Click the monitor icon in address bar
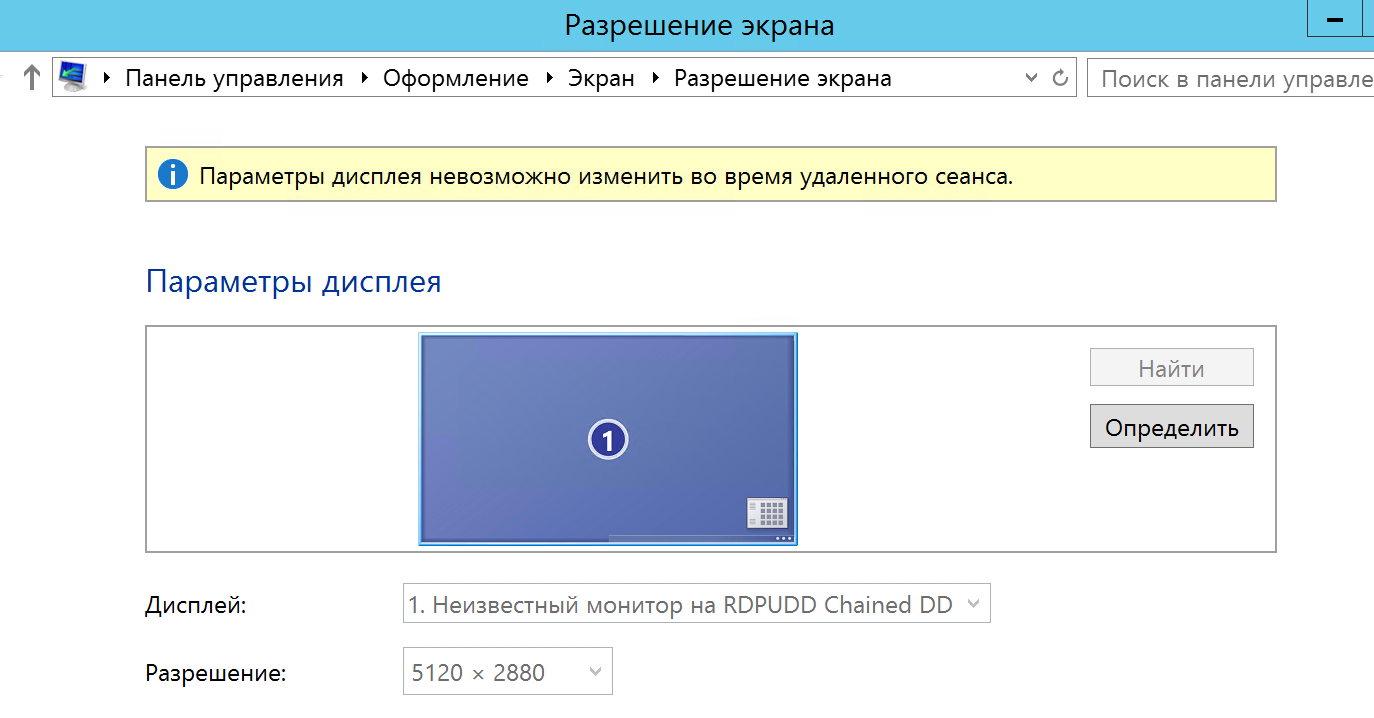The image size is (1374, 718). coord(72,77)
